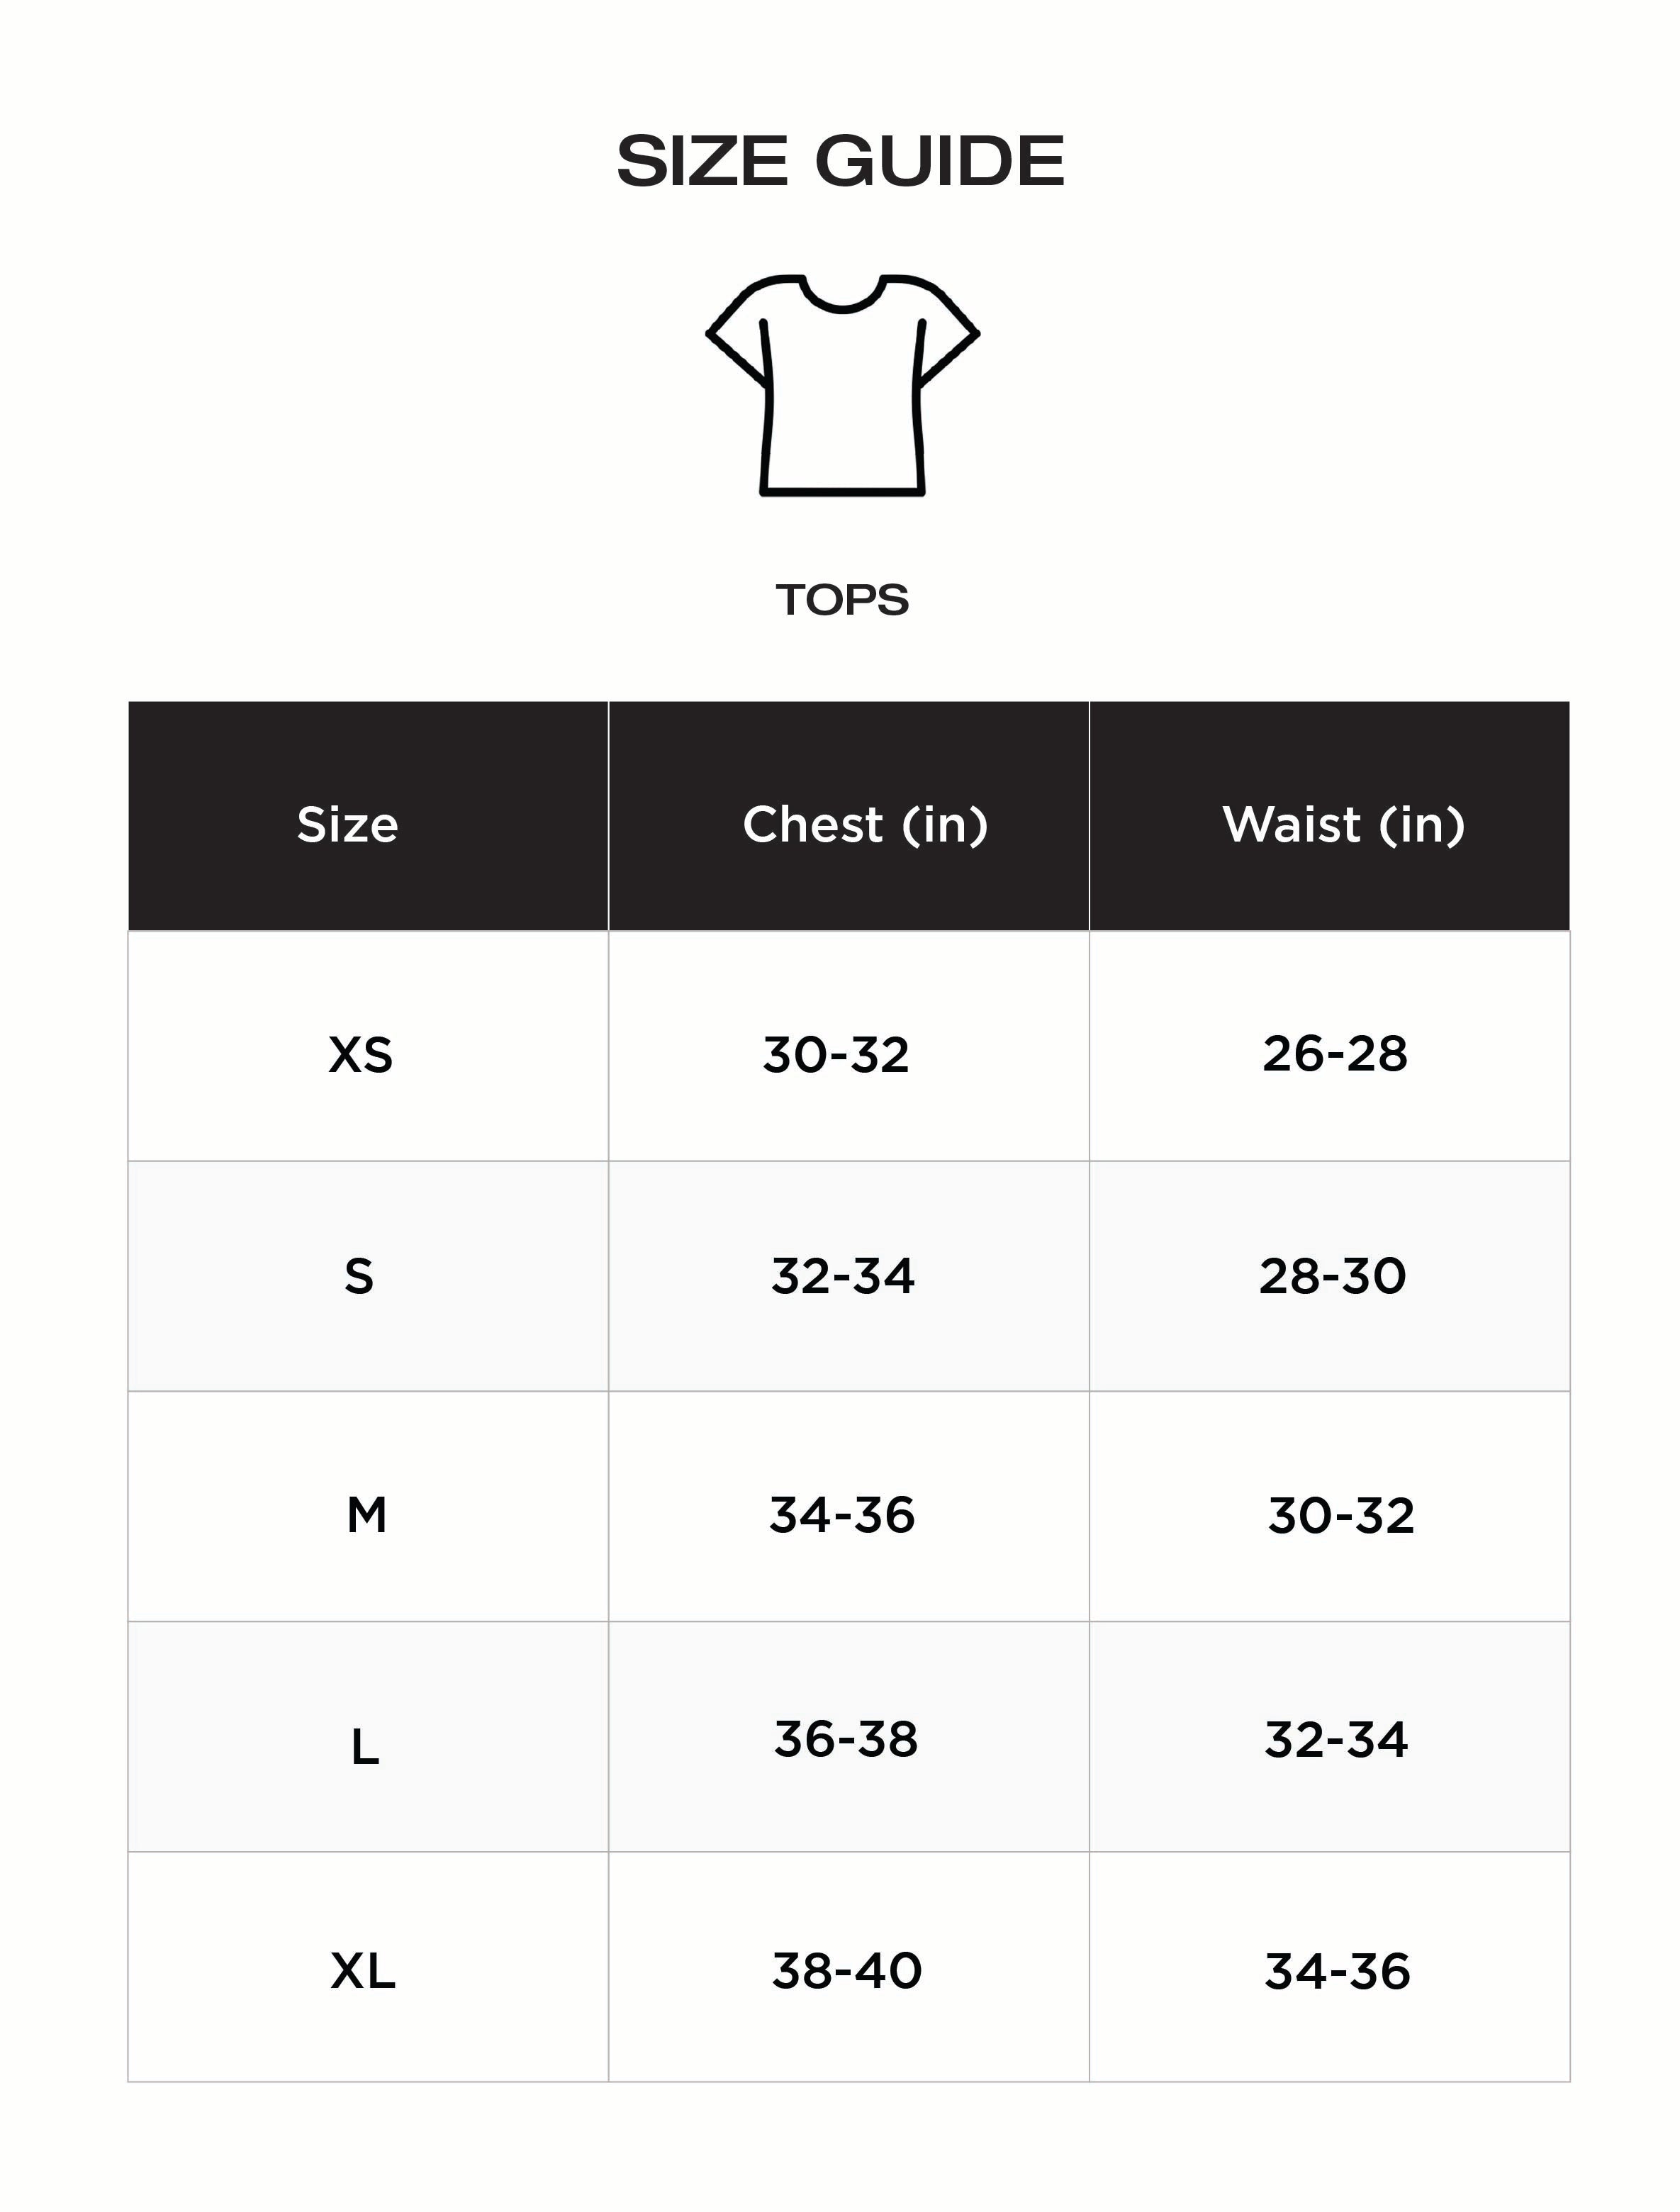Select waist value 28-30 in S row

point(1333,1276)
